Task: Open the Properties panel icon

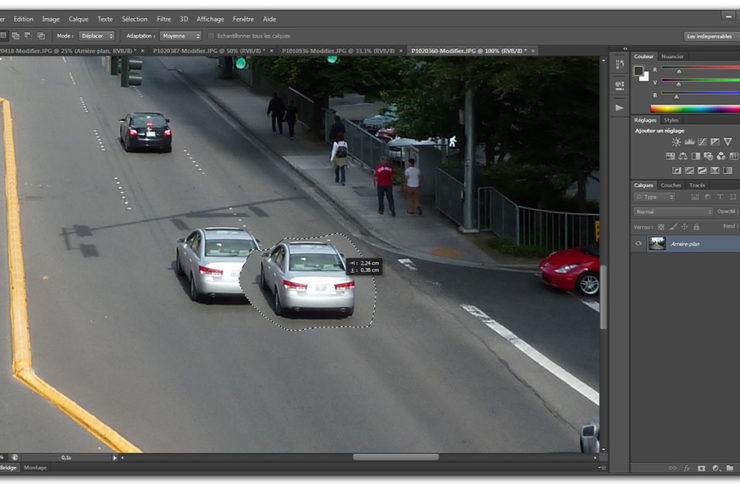Action: pyautogui.click(x=620, y=85)
